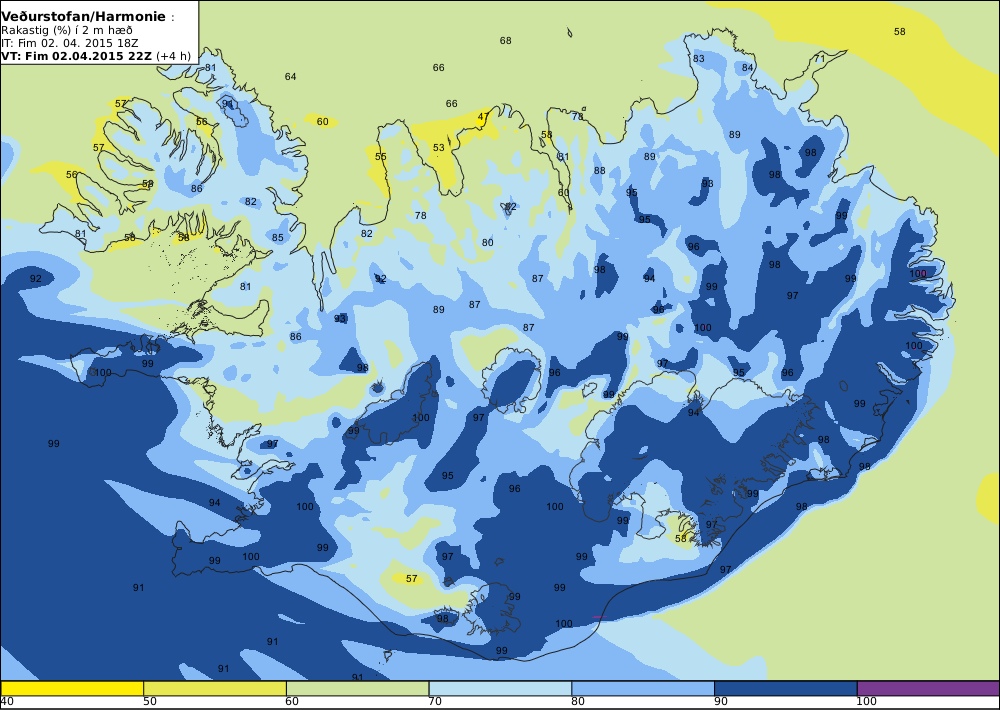The image size is (1000, 710).
Task: Click the medium blue 80–90 legend band
Action: [643, 688]
